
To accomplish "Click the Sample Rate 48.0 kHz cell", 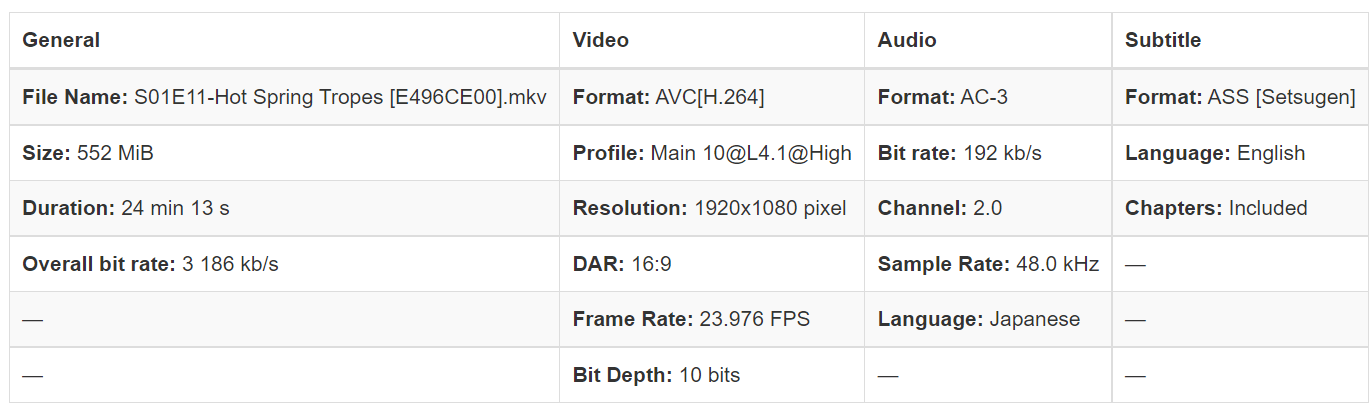I will point(988,265).
